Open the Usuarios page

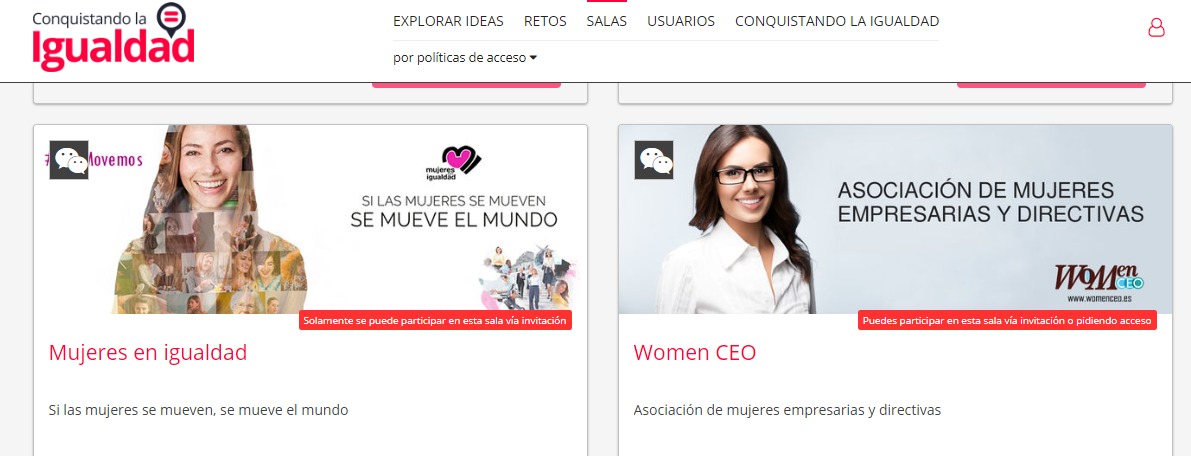tap(681, 21)
